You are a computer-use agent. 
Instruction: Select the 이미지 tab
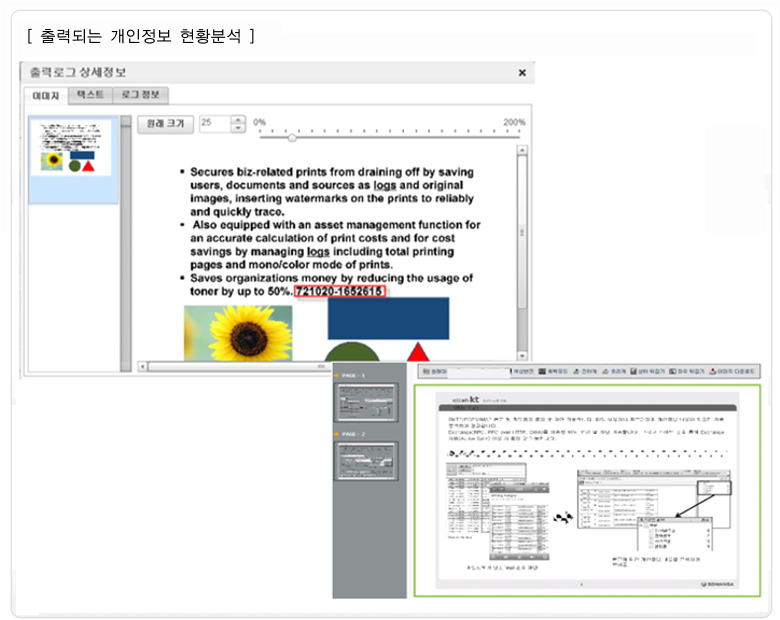coord(45,96)
